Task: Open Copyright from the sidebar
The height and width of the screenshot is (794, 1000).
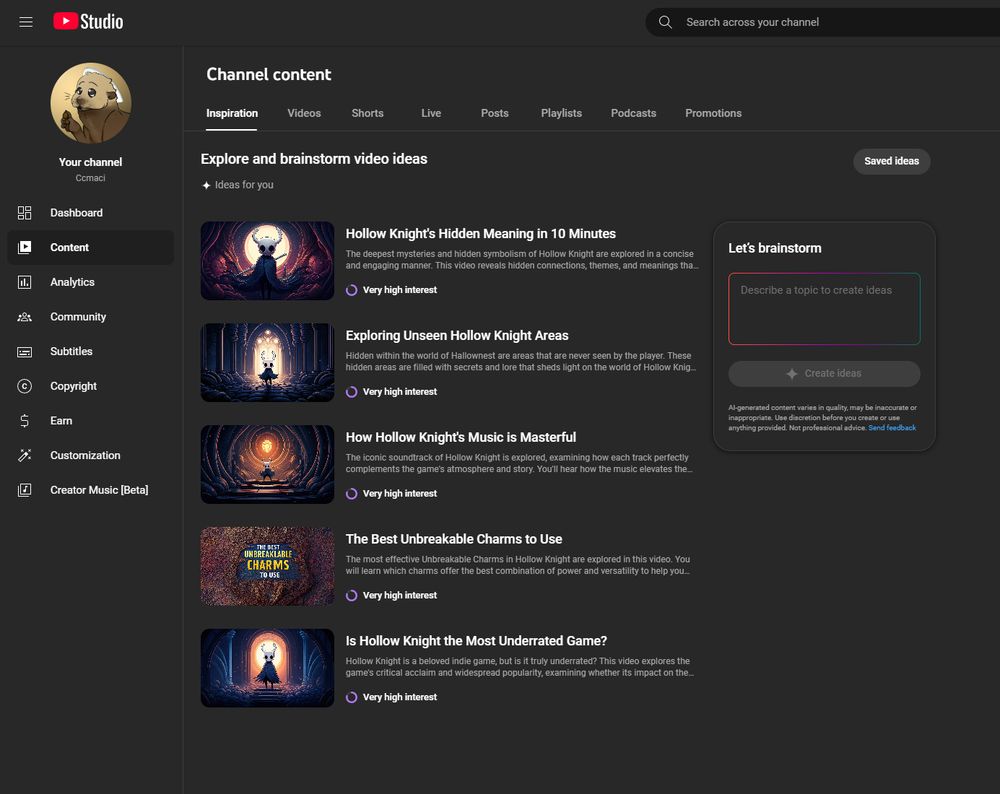Action: click(91, 386)
